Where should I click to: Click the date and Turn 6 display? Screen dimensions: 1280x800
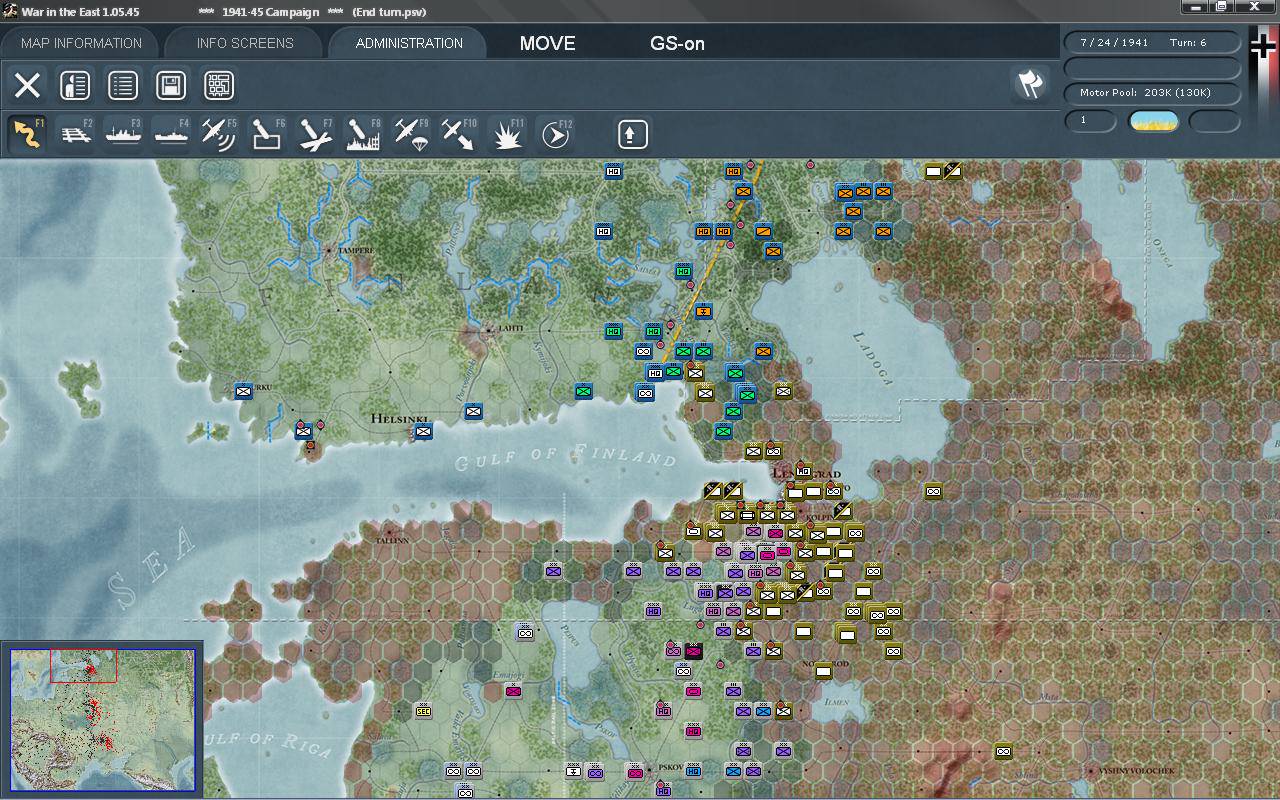pos(1152,43)
